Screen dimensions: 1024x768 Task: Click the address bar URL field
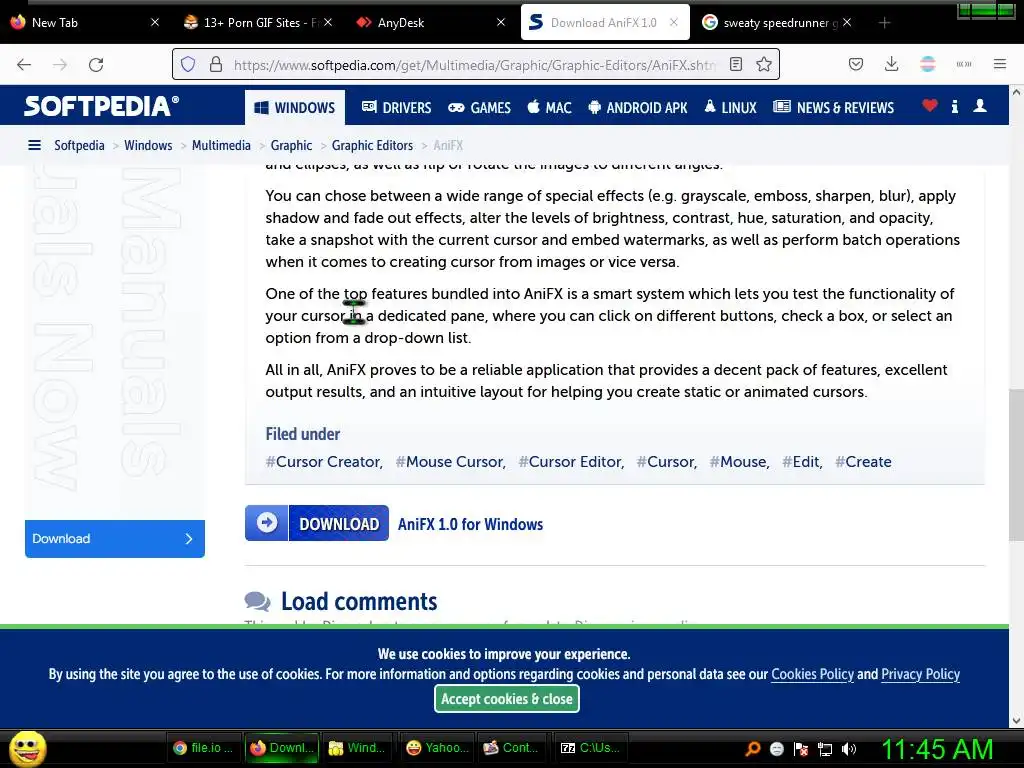[475, 65]
